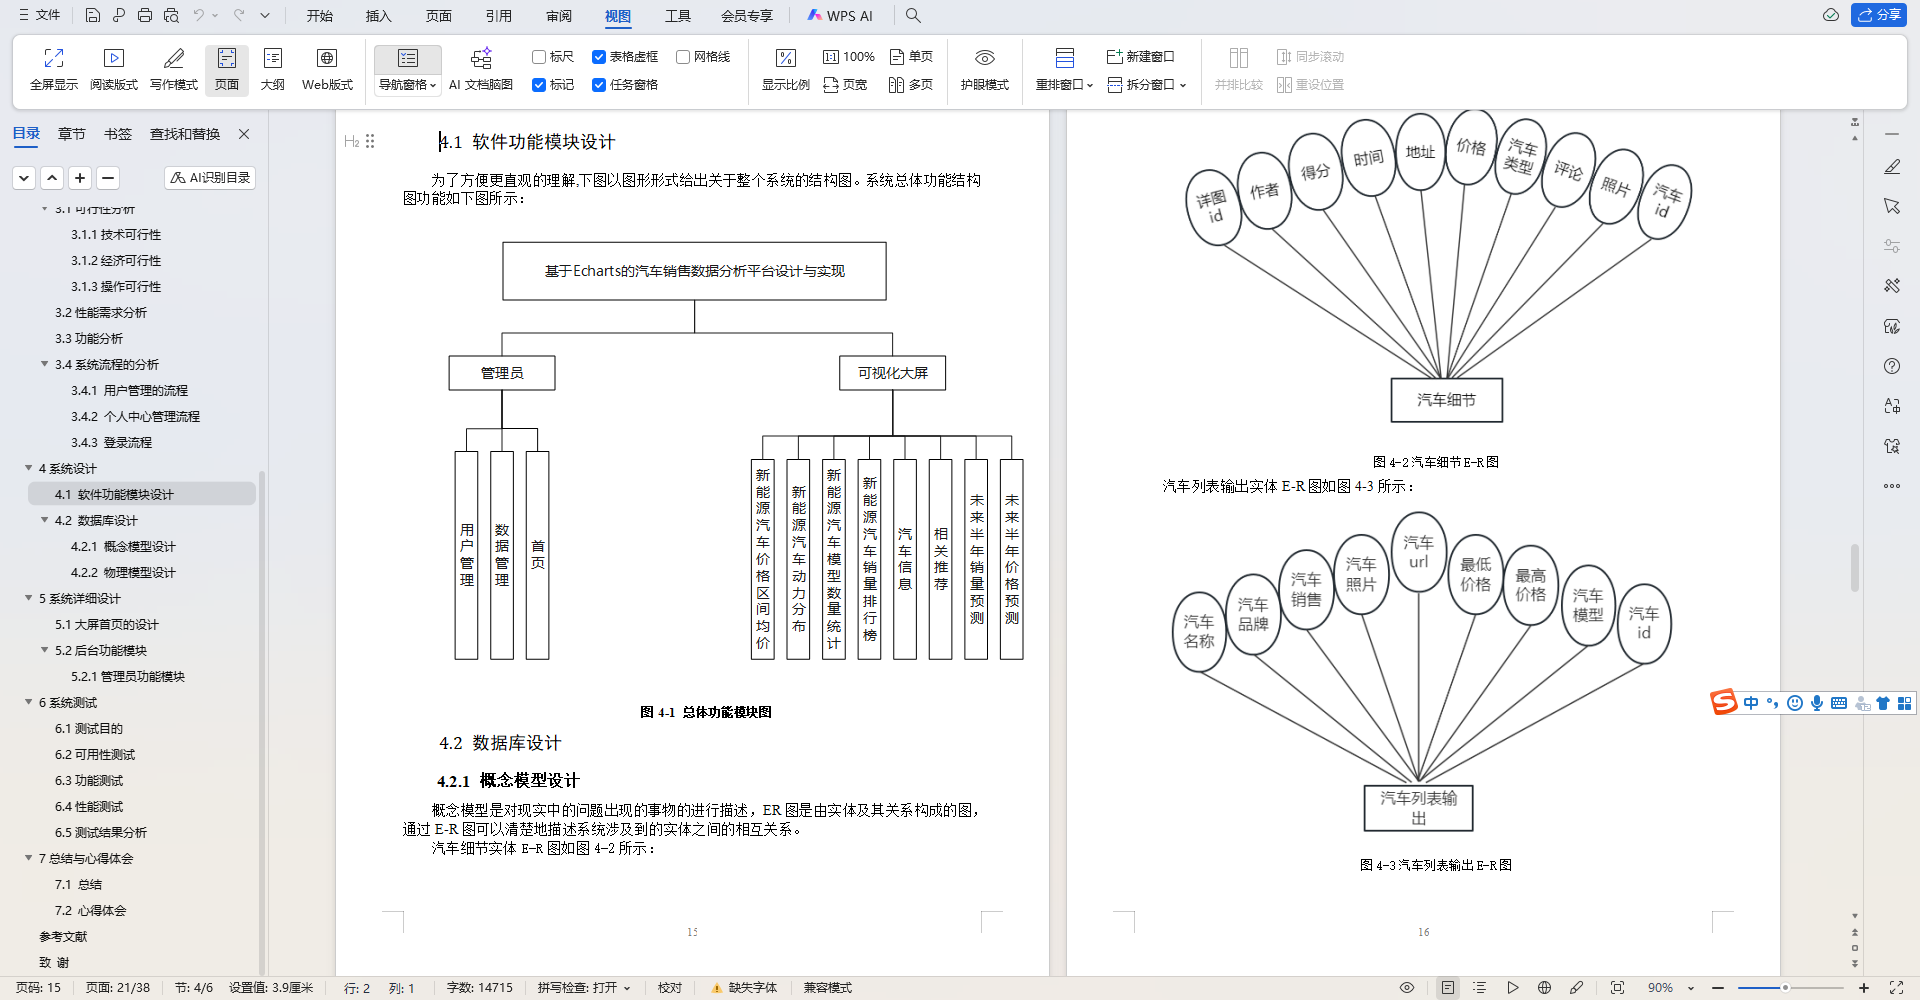Enable Eye protection mode (护眼模式)
1920x1000 pixels.
985,70
